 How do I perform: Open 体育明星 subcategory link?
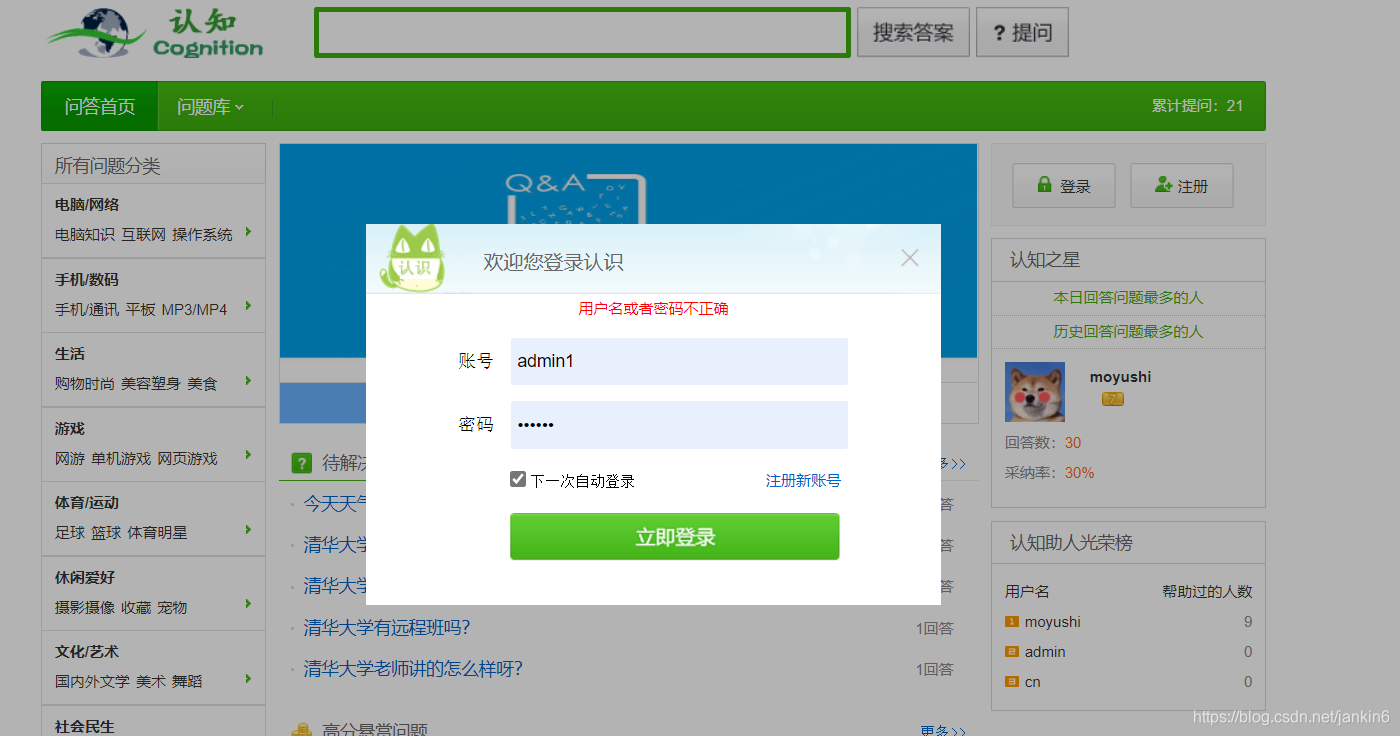pyautogui.click(x=157, y=533)
